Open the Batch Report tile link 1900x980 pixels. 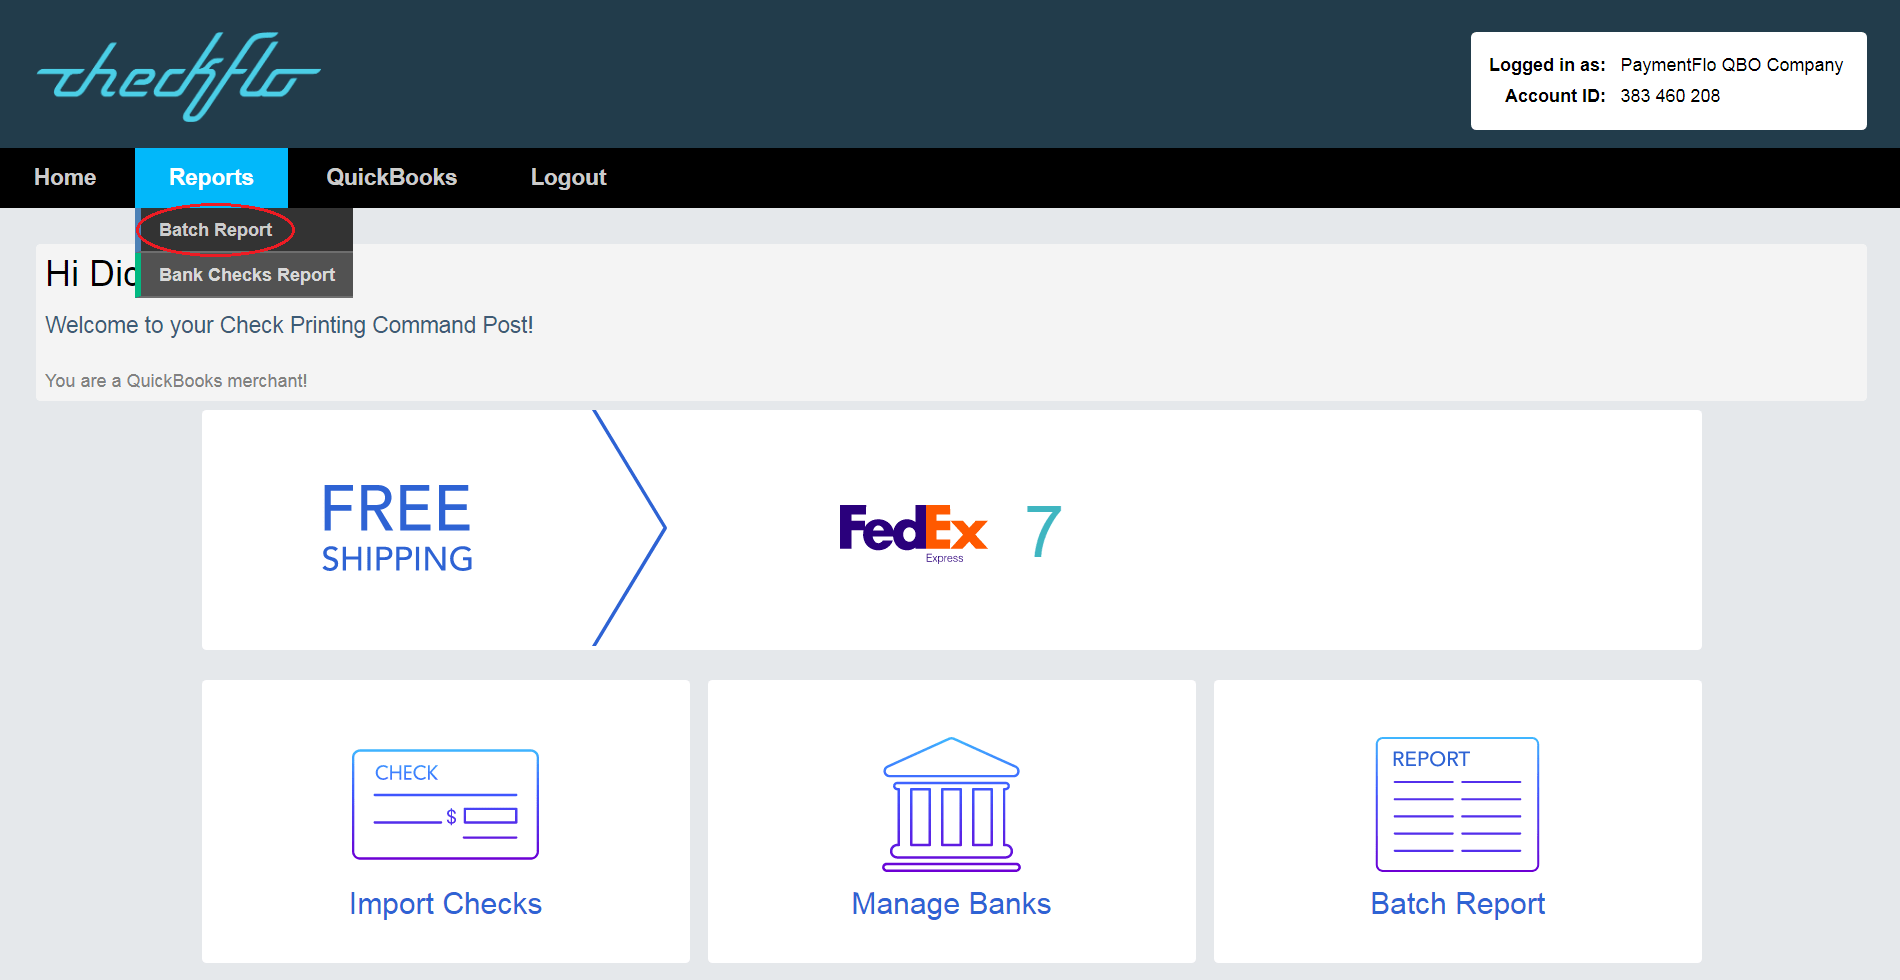click(1457, 903)
